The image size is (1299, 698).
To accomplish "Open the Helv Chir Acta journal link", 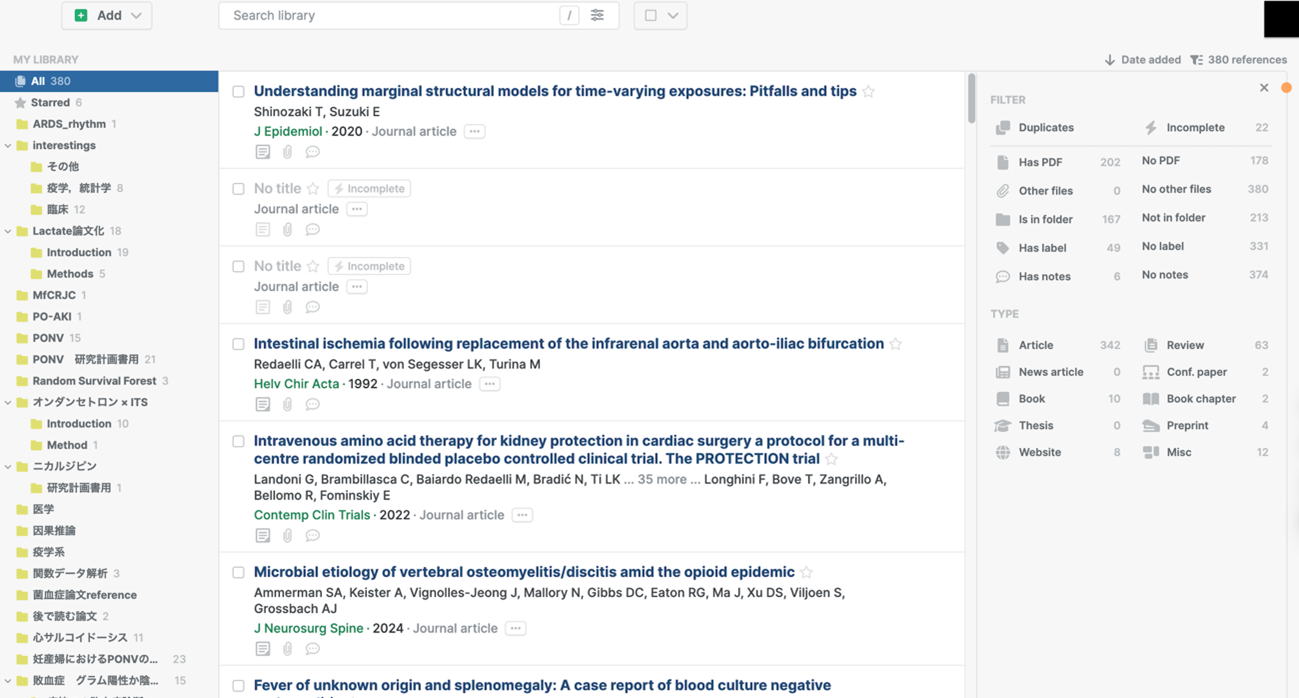I will pos(296,384).
